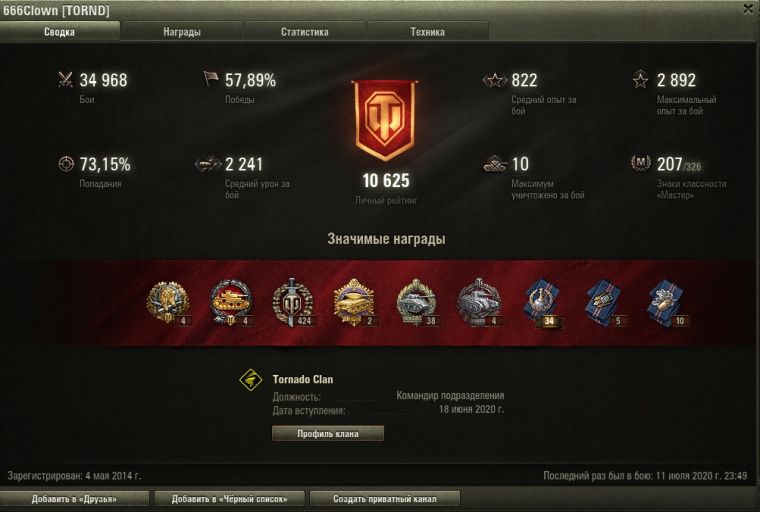The image size is (760, 512).
Task: Open the Техника tab
Action: (428, 32)
